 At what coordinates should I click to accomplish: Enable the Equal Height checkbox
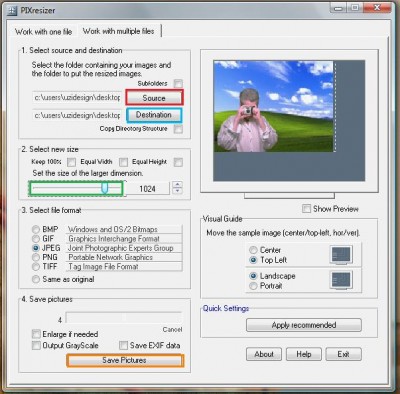178,162
